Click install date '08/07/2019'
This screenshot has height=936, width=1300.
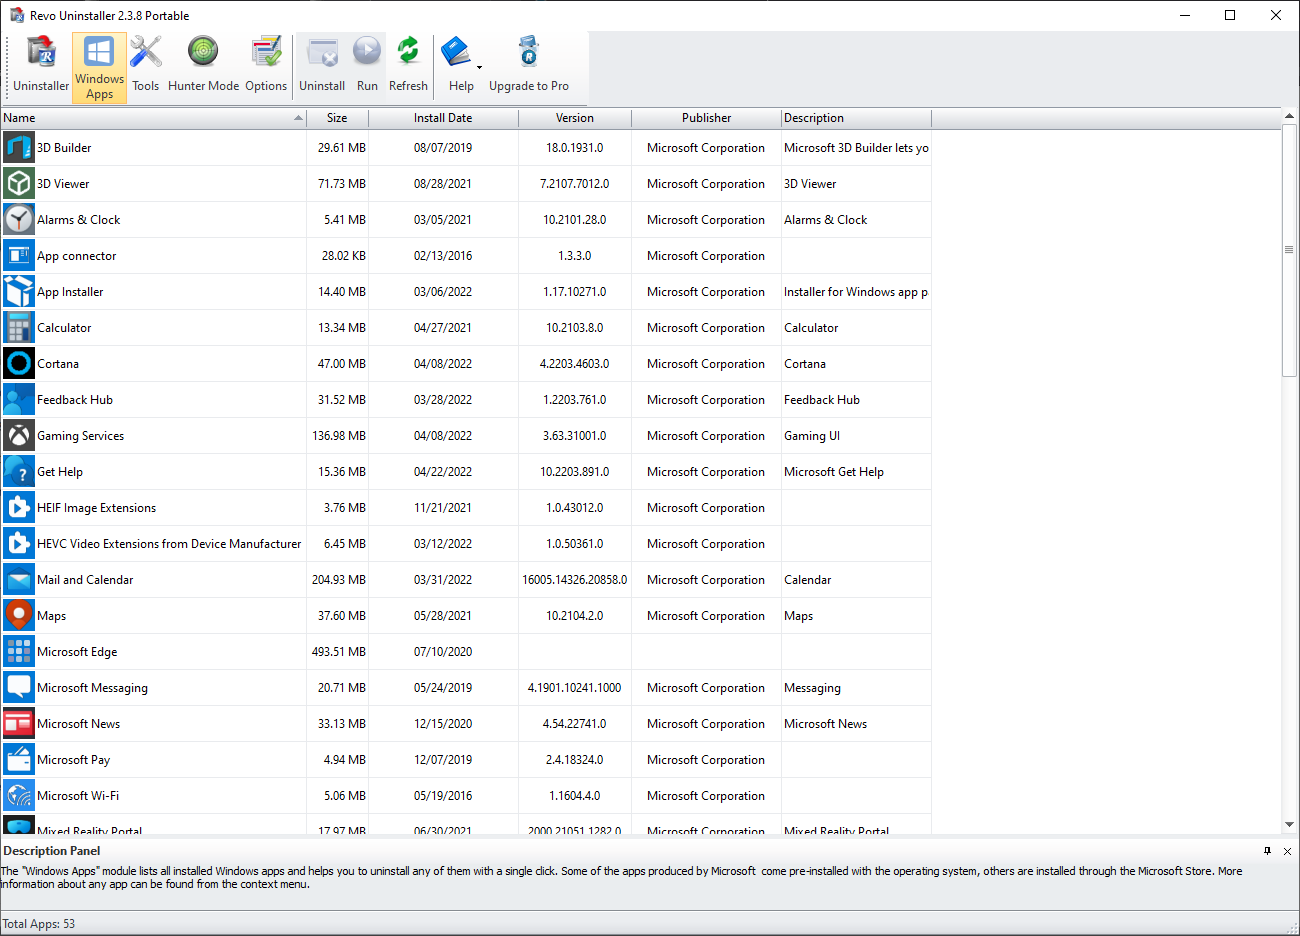click(x=443, y=148)
